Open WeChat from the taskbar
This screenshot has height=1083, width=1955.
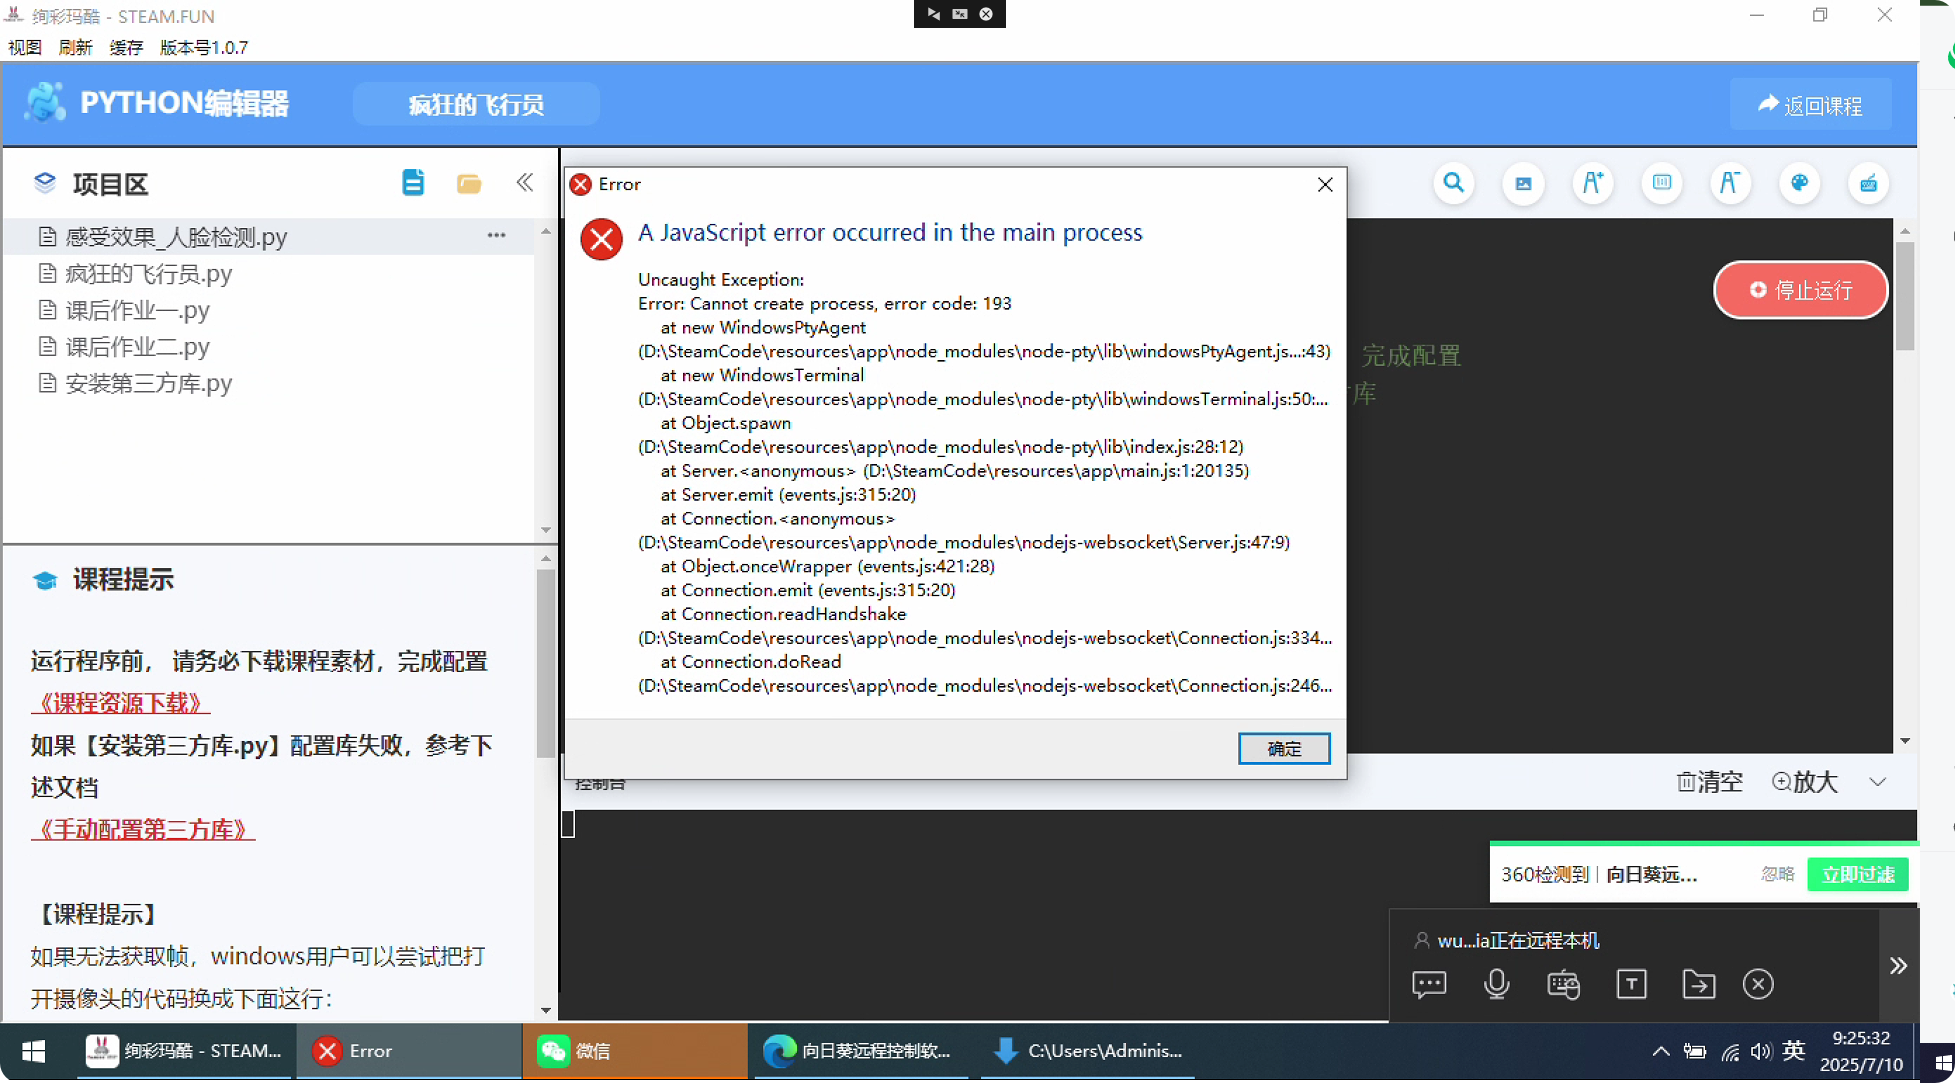575,1051
